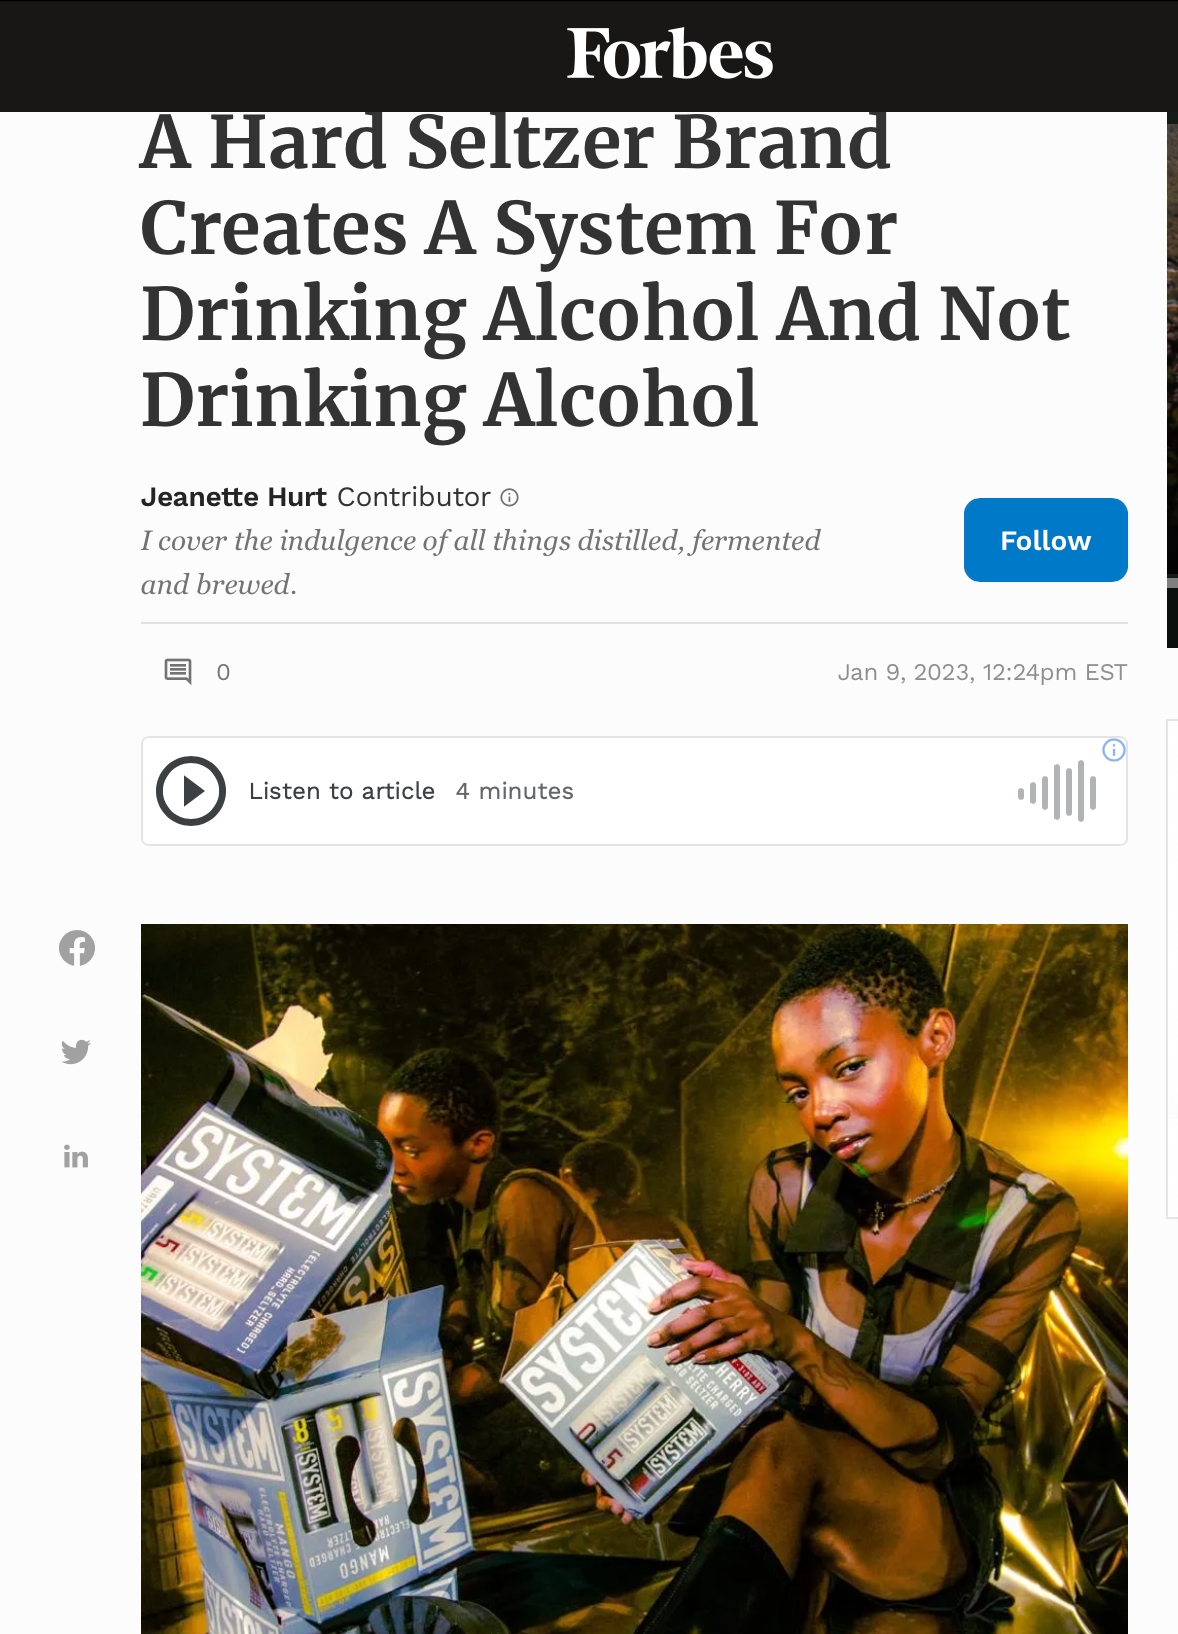This screenshot has width=1178, height=1634.
Task: Follow Jeanette Hurt
Action: point(1046,540)
